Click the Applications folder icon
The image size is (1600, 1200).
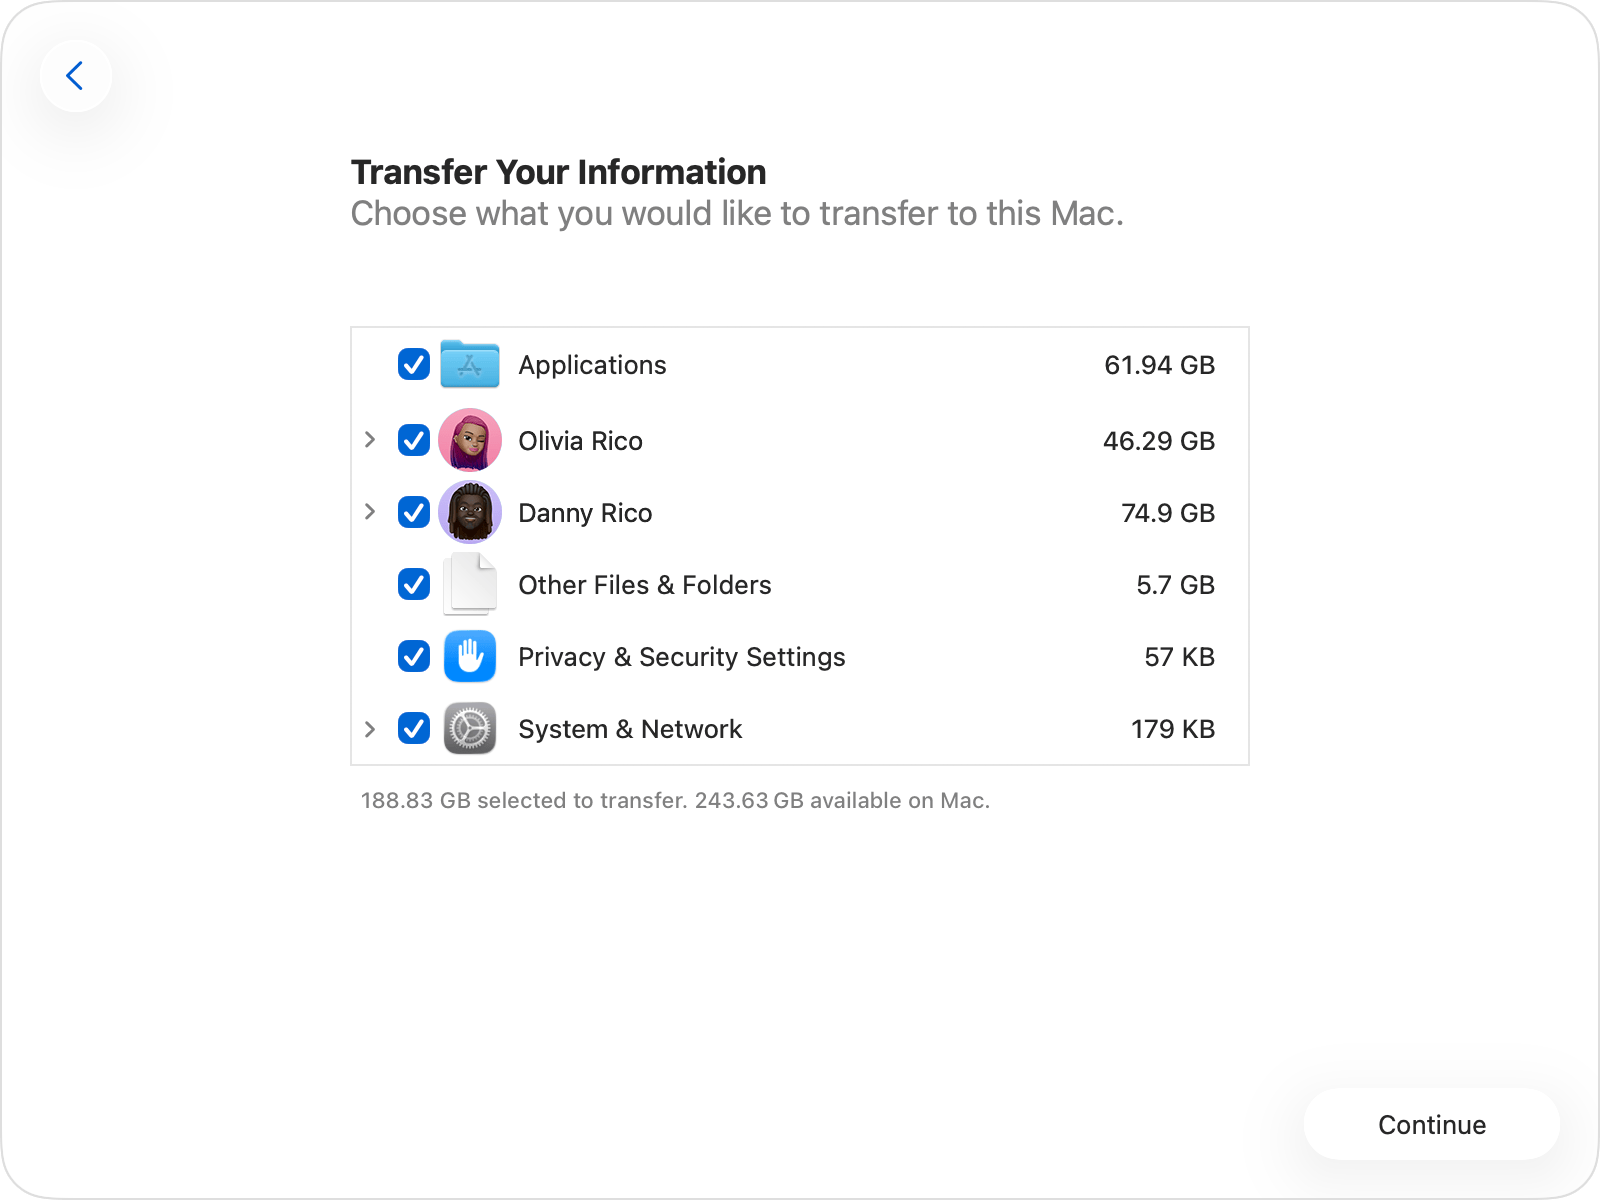(469, 365)
